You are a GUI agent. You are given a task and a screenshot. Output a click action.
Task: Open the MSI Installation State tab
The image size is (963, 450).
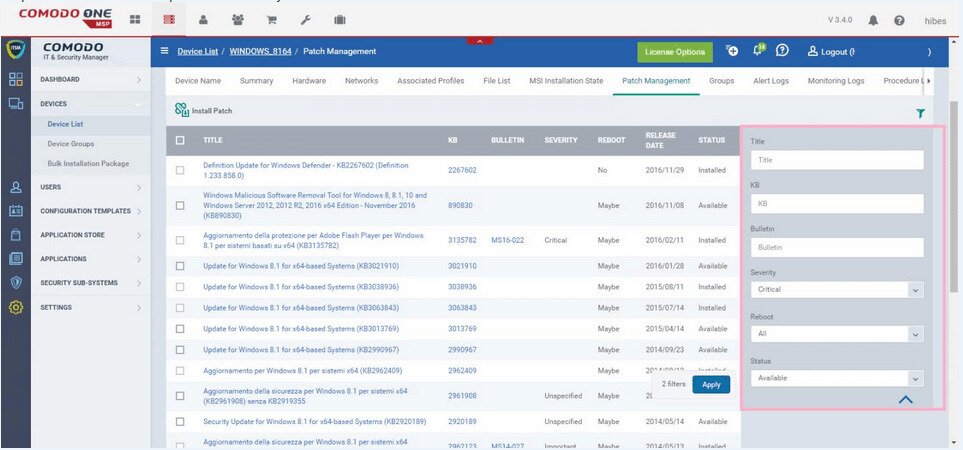pos(566,81)
